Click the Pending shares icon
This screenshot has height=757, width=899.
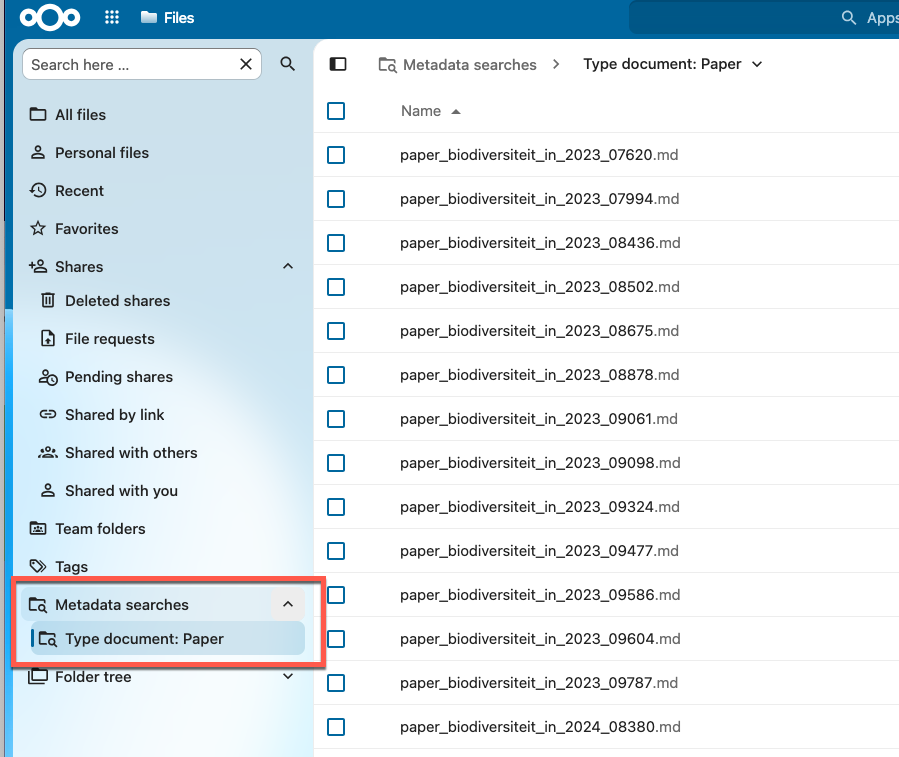tap(48, 377)
